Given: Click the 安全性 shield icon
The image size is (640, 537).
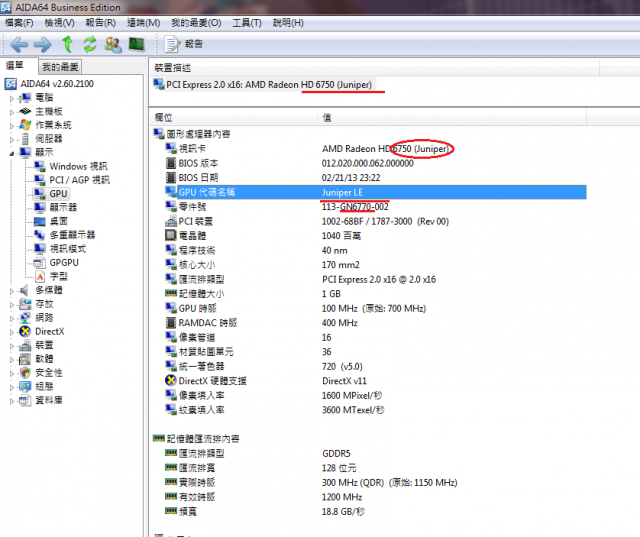Looking at the screenshot, I should coord(25,373).
